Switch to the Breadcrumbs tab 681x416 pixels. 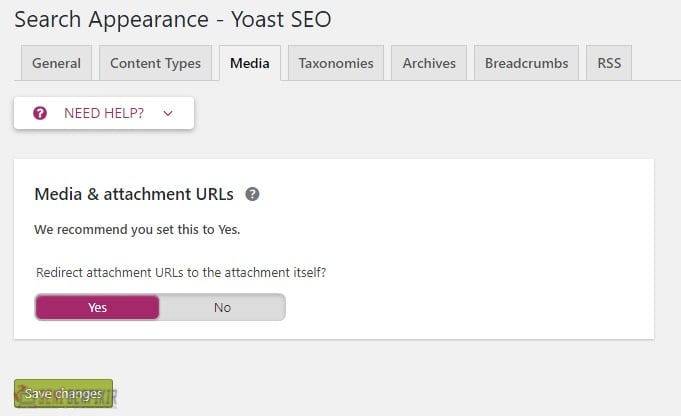[526, 63]
